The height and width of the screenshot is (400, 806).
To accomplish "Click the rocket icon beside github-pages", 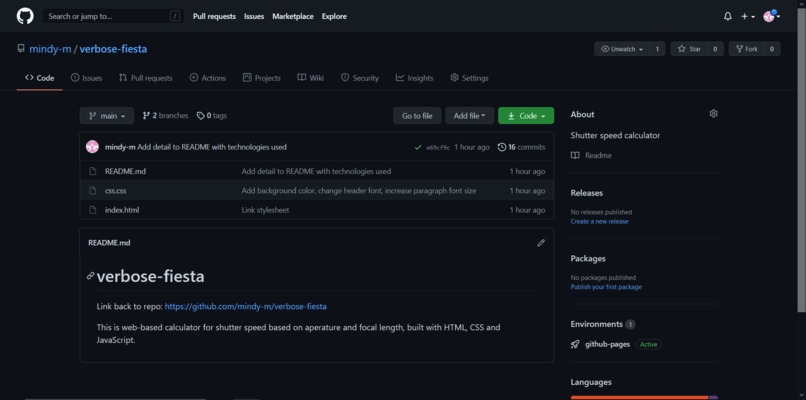I will click(575, 344).
